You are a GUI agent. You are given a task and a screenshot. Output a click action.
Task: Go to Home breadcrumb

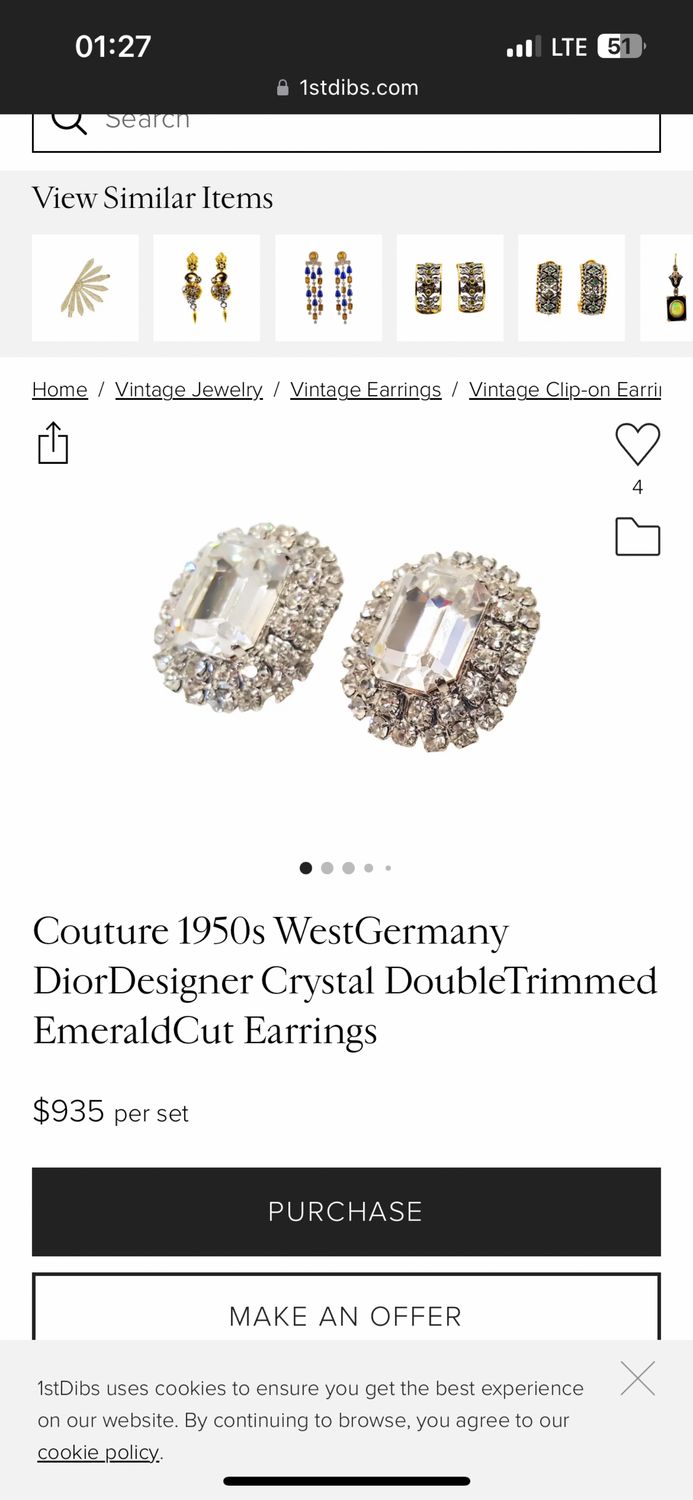(x=60, y=390)
